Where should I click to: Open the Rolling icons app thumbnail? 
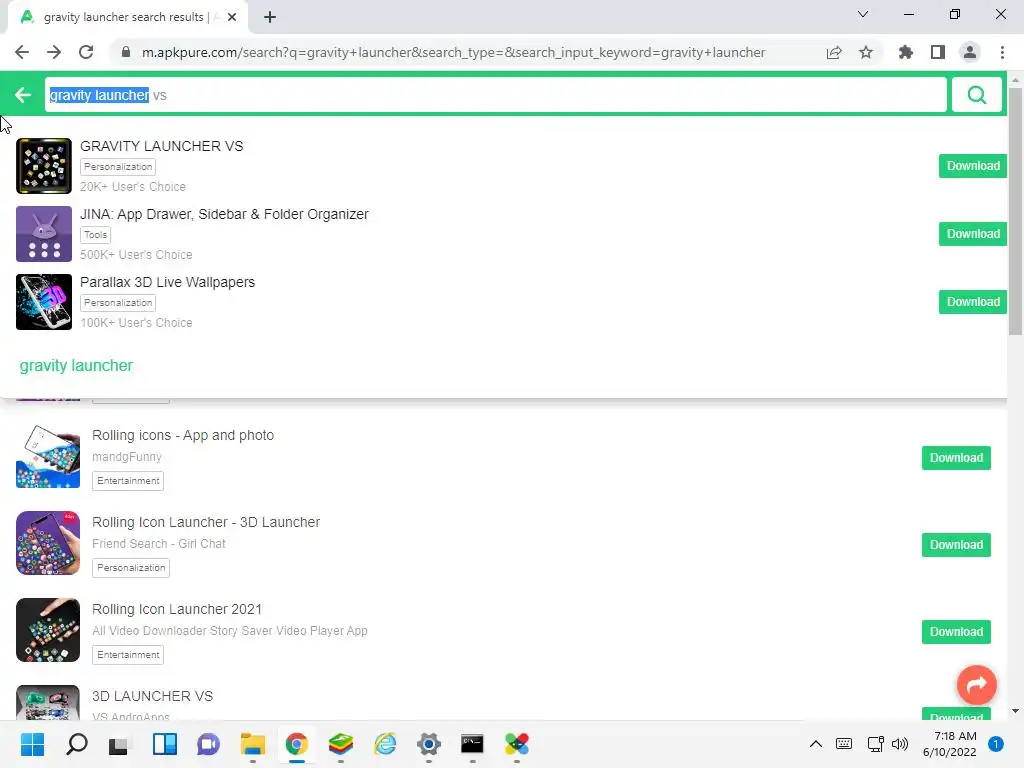(x=48, y=456)
